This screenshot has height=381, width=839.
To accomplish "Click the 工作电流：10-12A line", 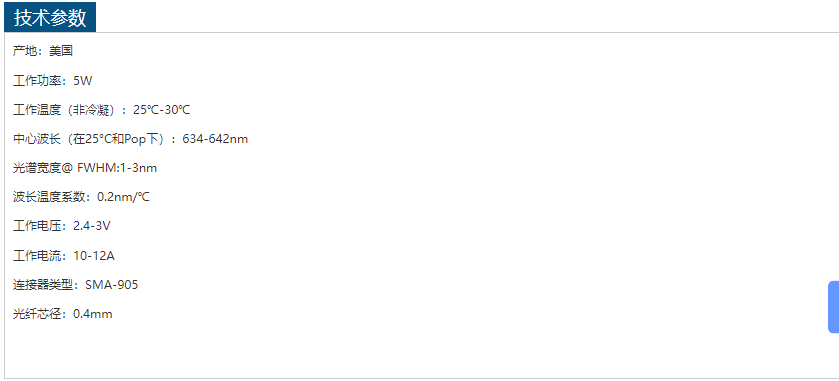I will tap(64, 256).
